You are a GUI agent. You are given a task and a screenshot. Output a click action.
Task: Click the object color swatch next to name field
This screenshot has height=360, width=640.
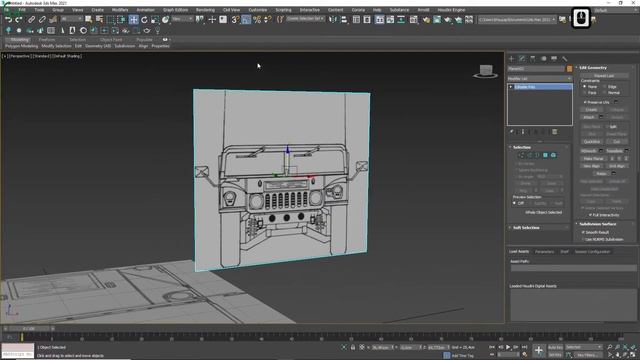[x=569, y=69]
